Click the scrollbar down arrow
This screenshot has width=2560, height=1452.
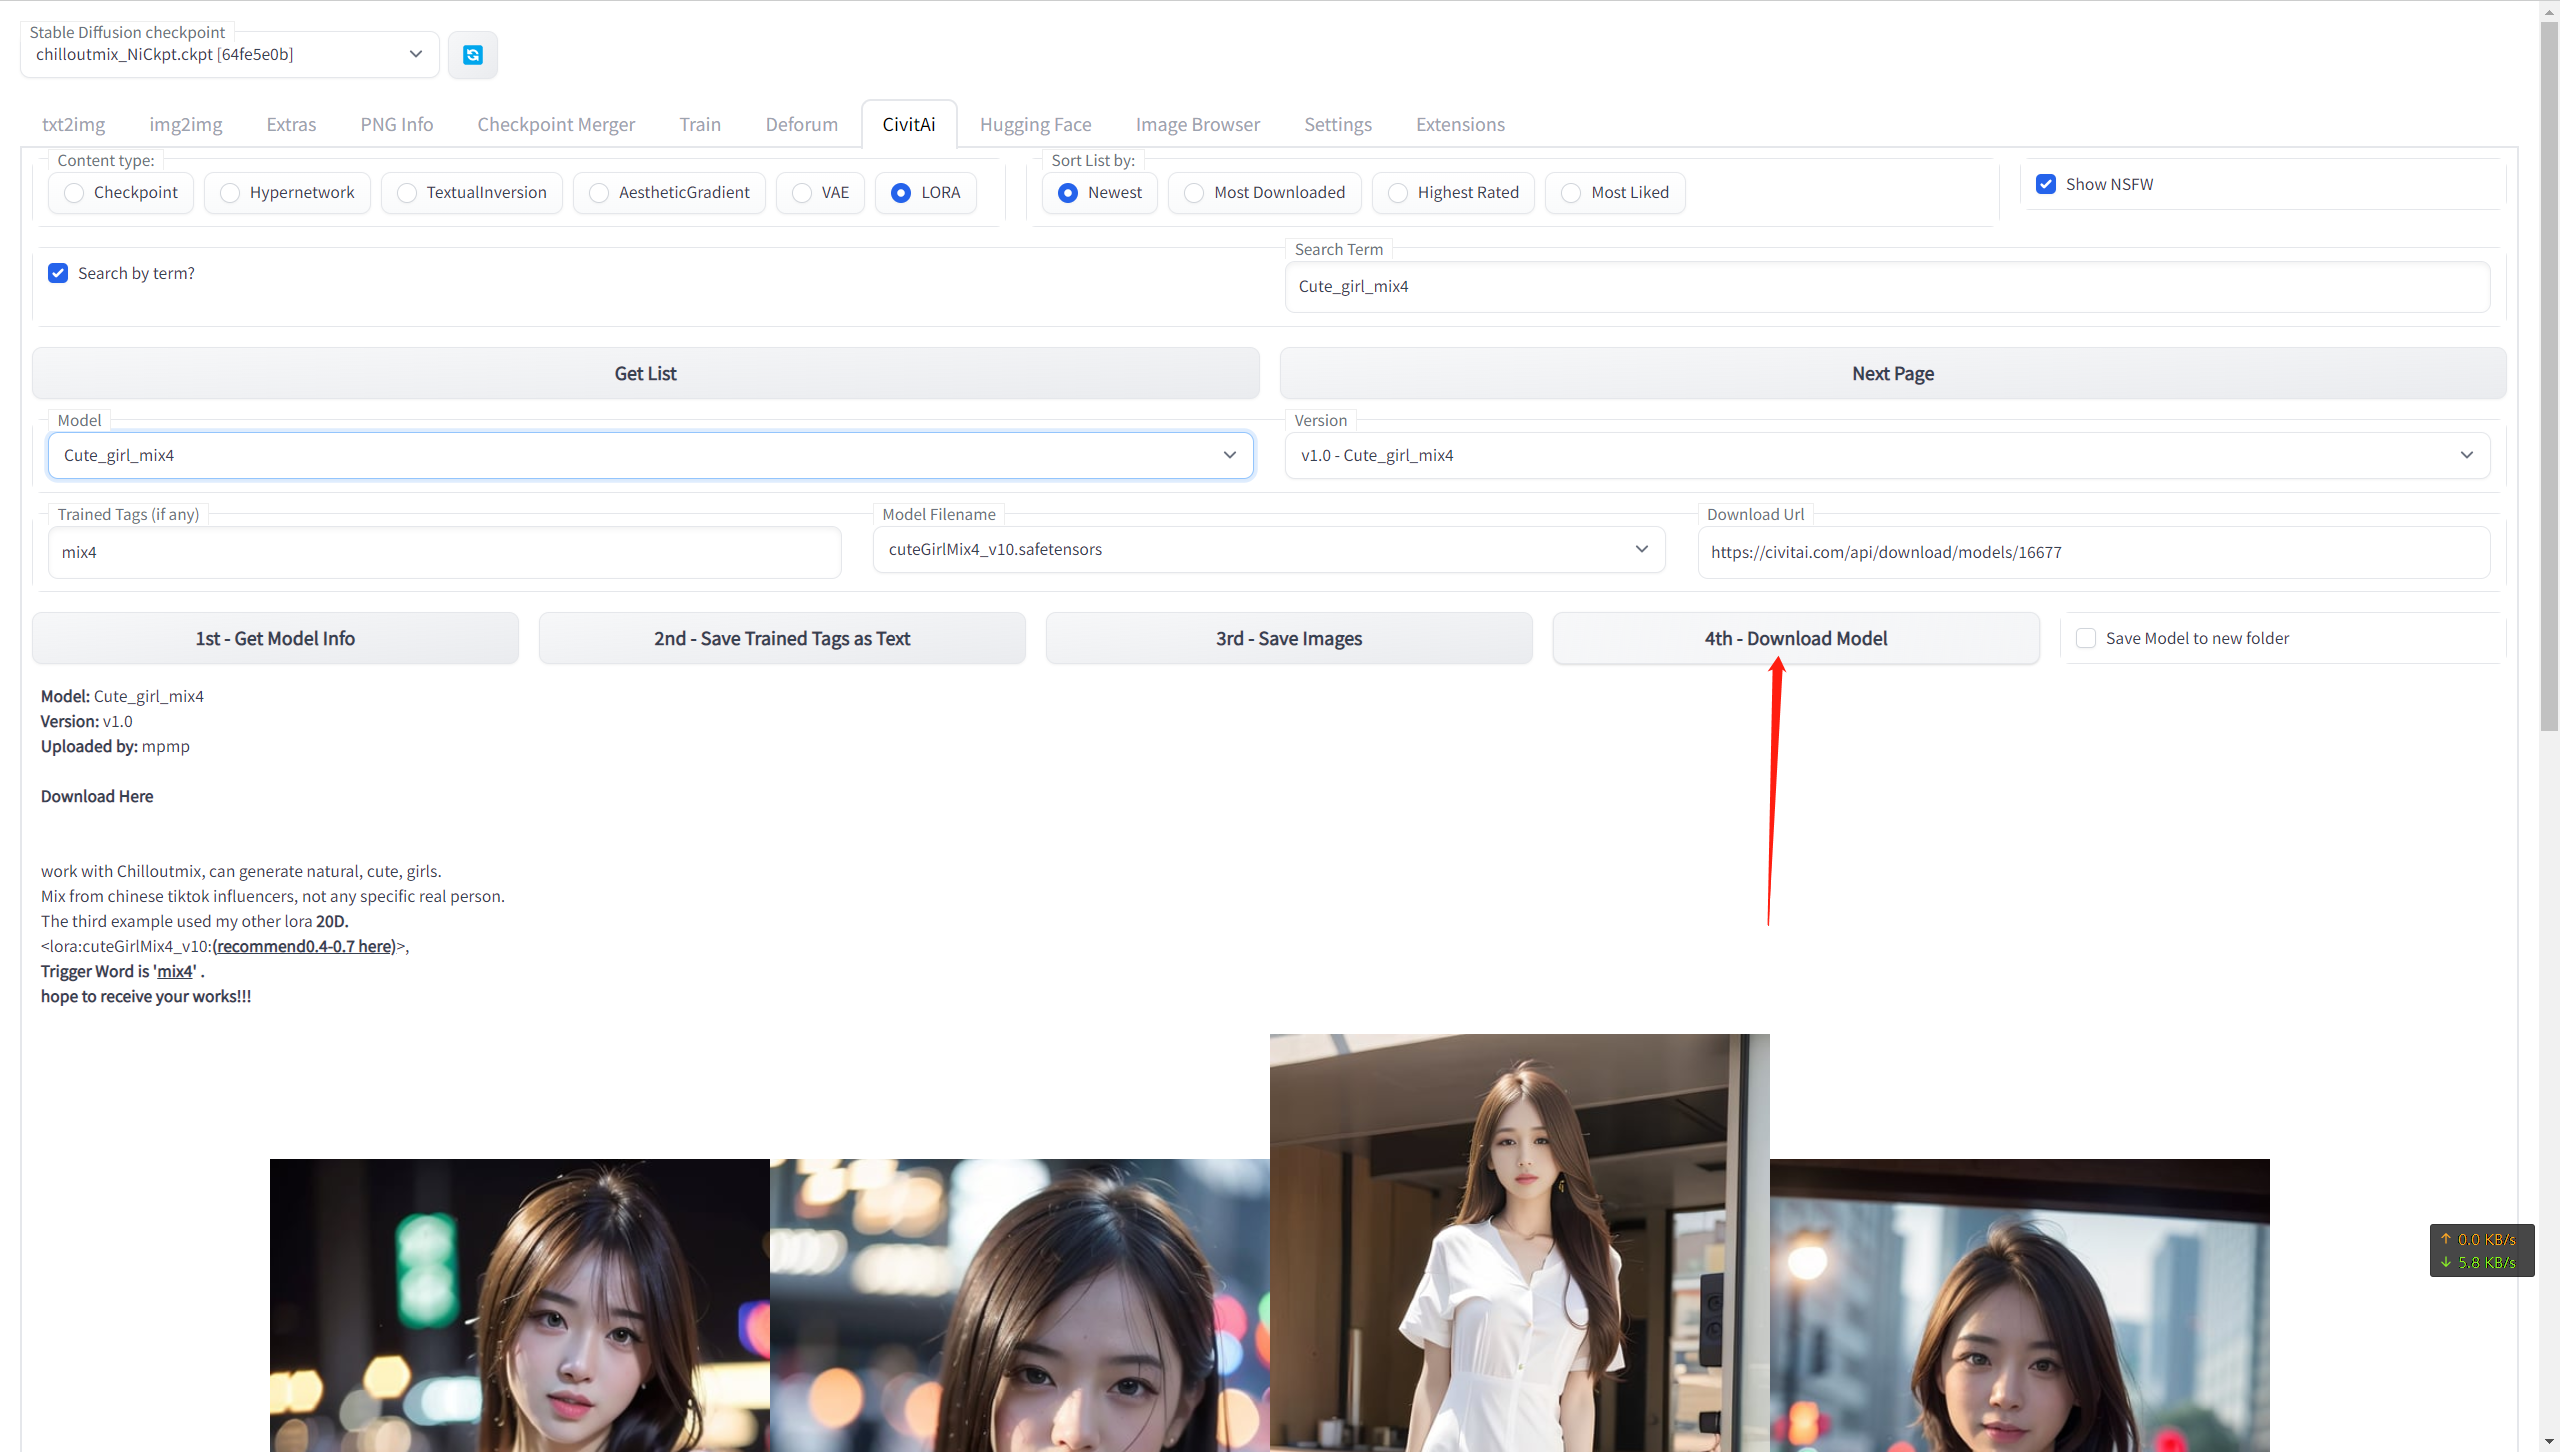(2549, 1443)
